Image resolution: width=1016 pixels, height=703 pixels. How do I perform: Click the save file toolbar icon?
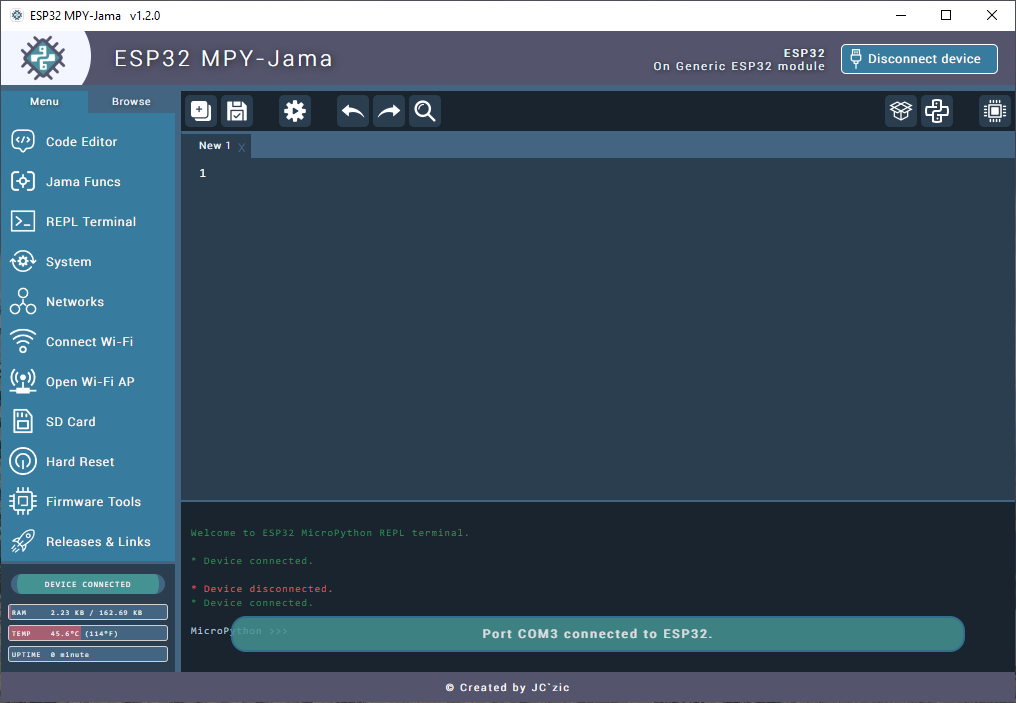pos(237,111)
